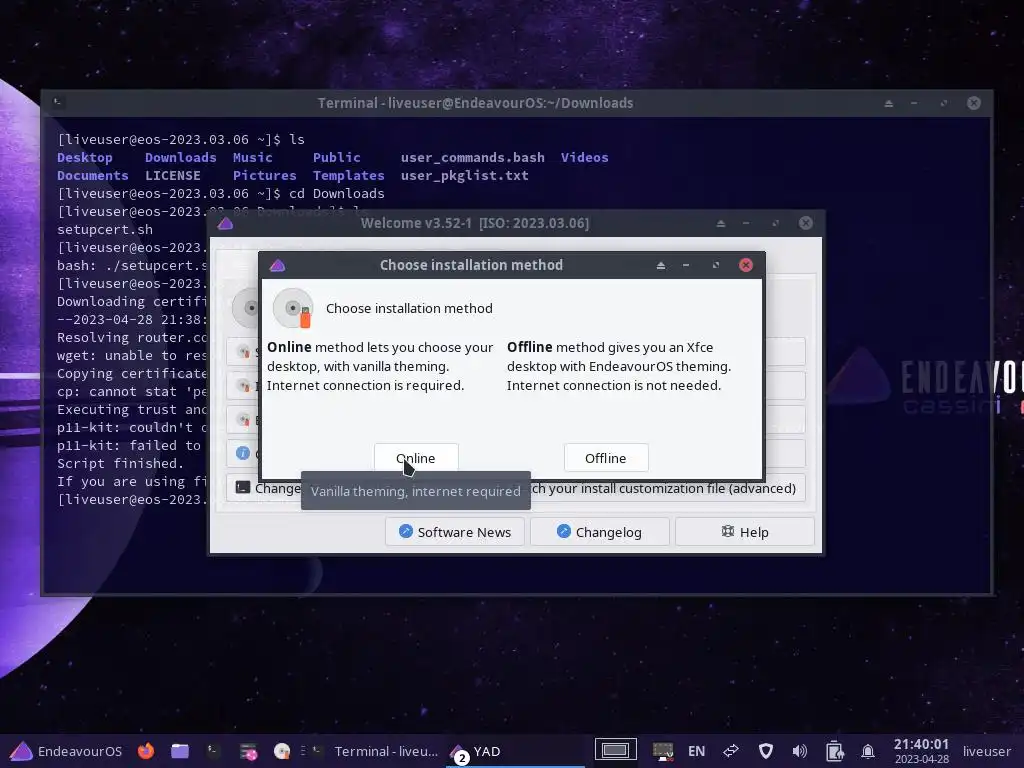Open the liveuser session menu
This screenshot has height=768, width=1024.
(986, 751)
